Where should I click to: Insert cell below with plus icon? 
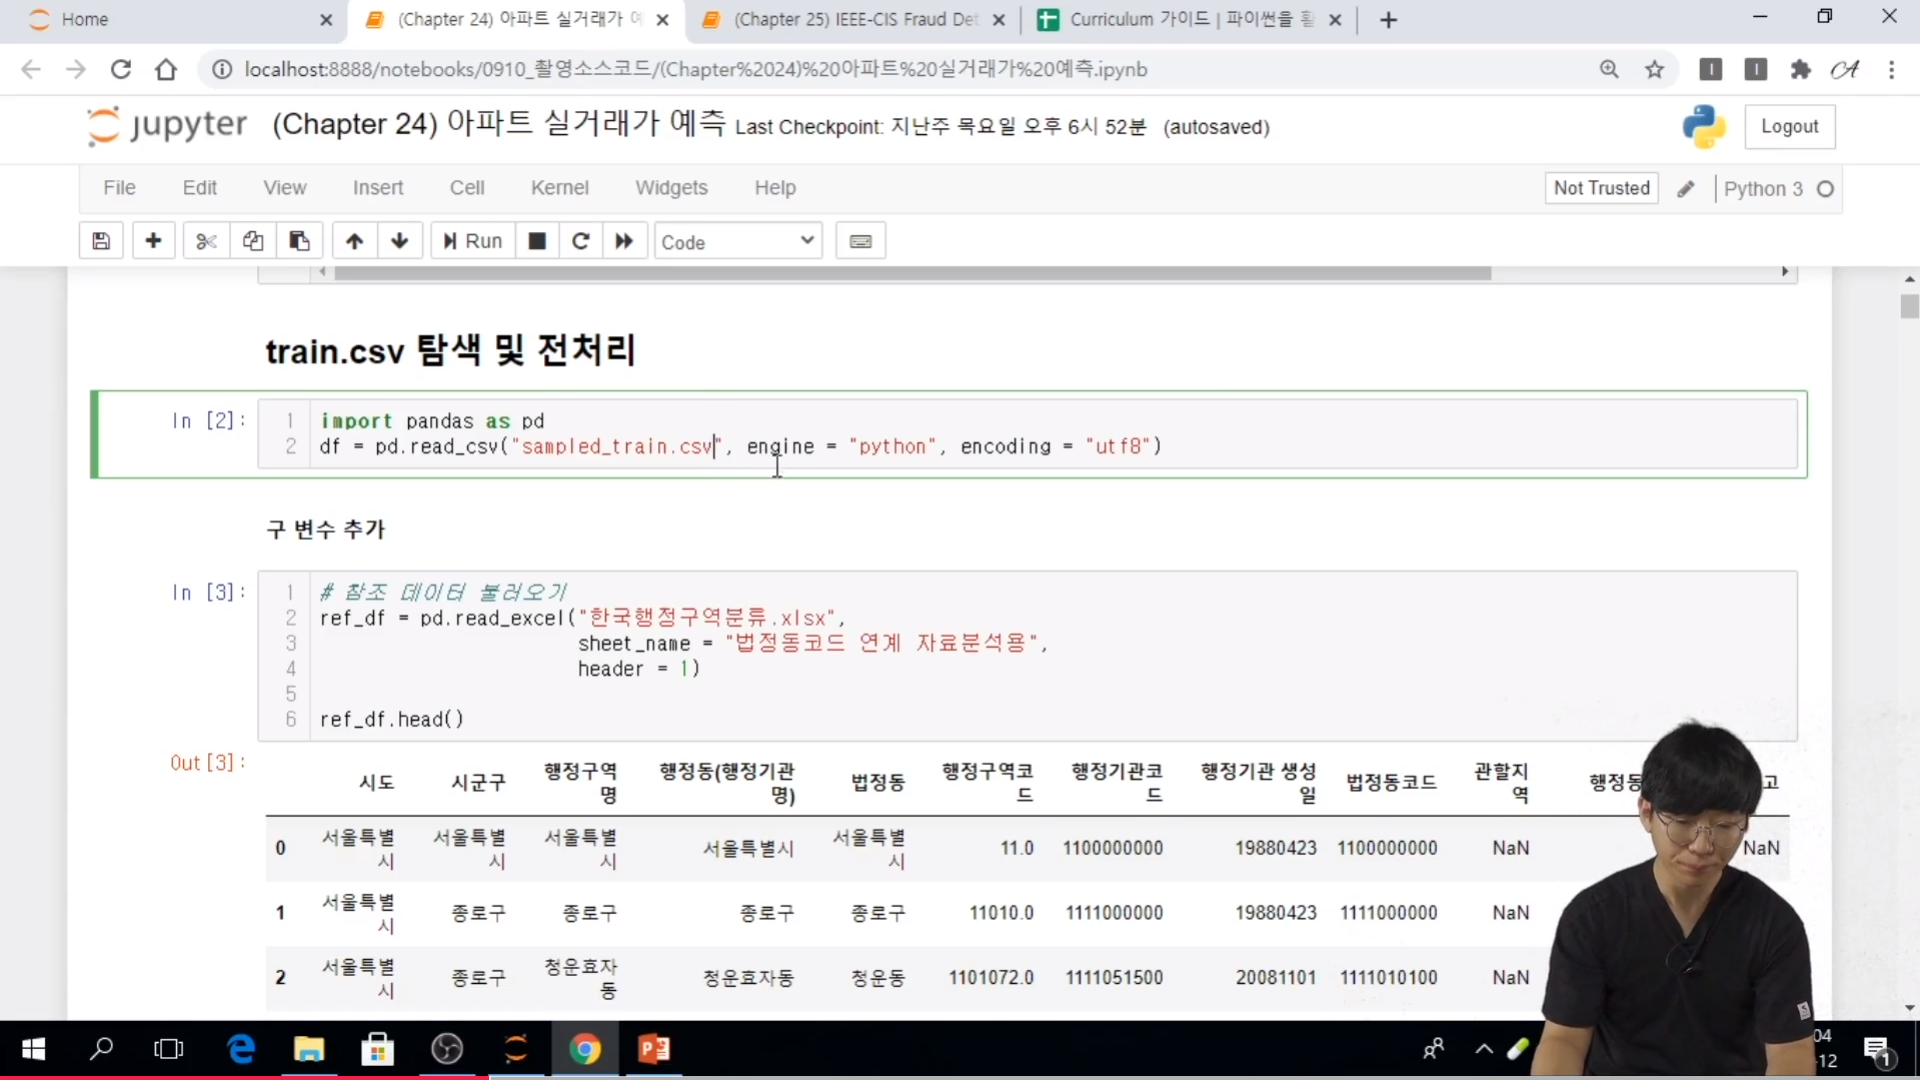153,241
